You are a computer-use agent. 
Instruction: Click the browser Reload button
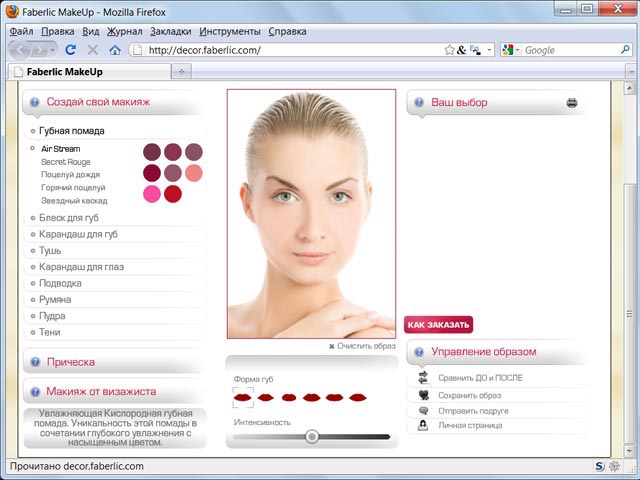71,50
